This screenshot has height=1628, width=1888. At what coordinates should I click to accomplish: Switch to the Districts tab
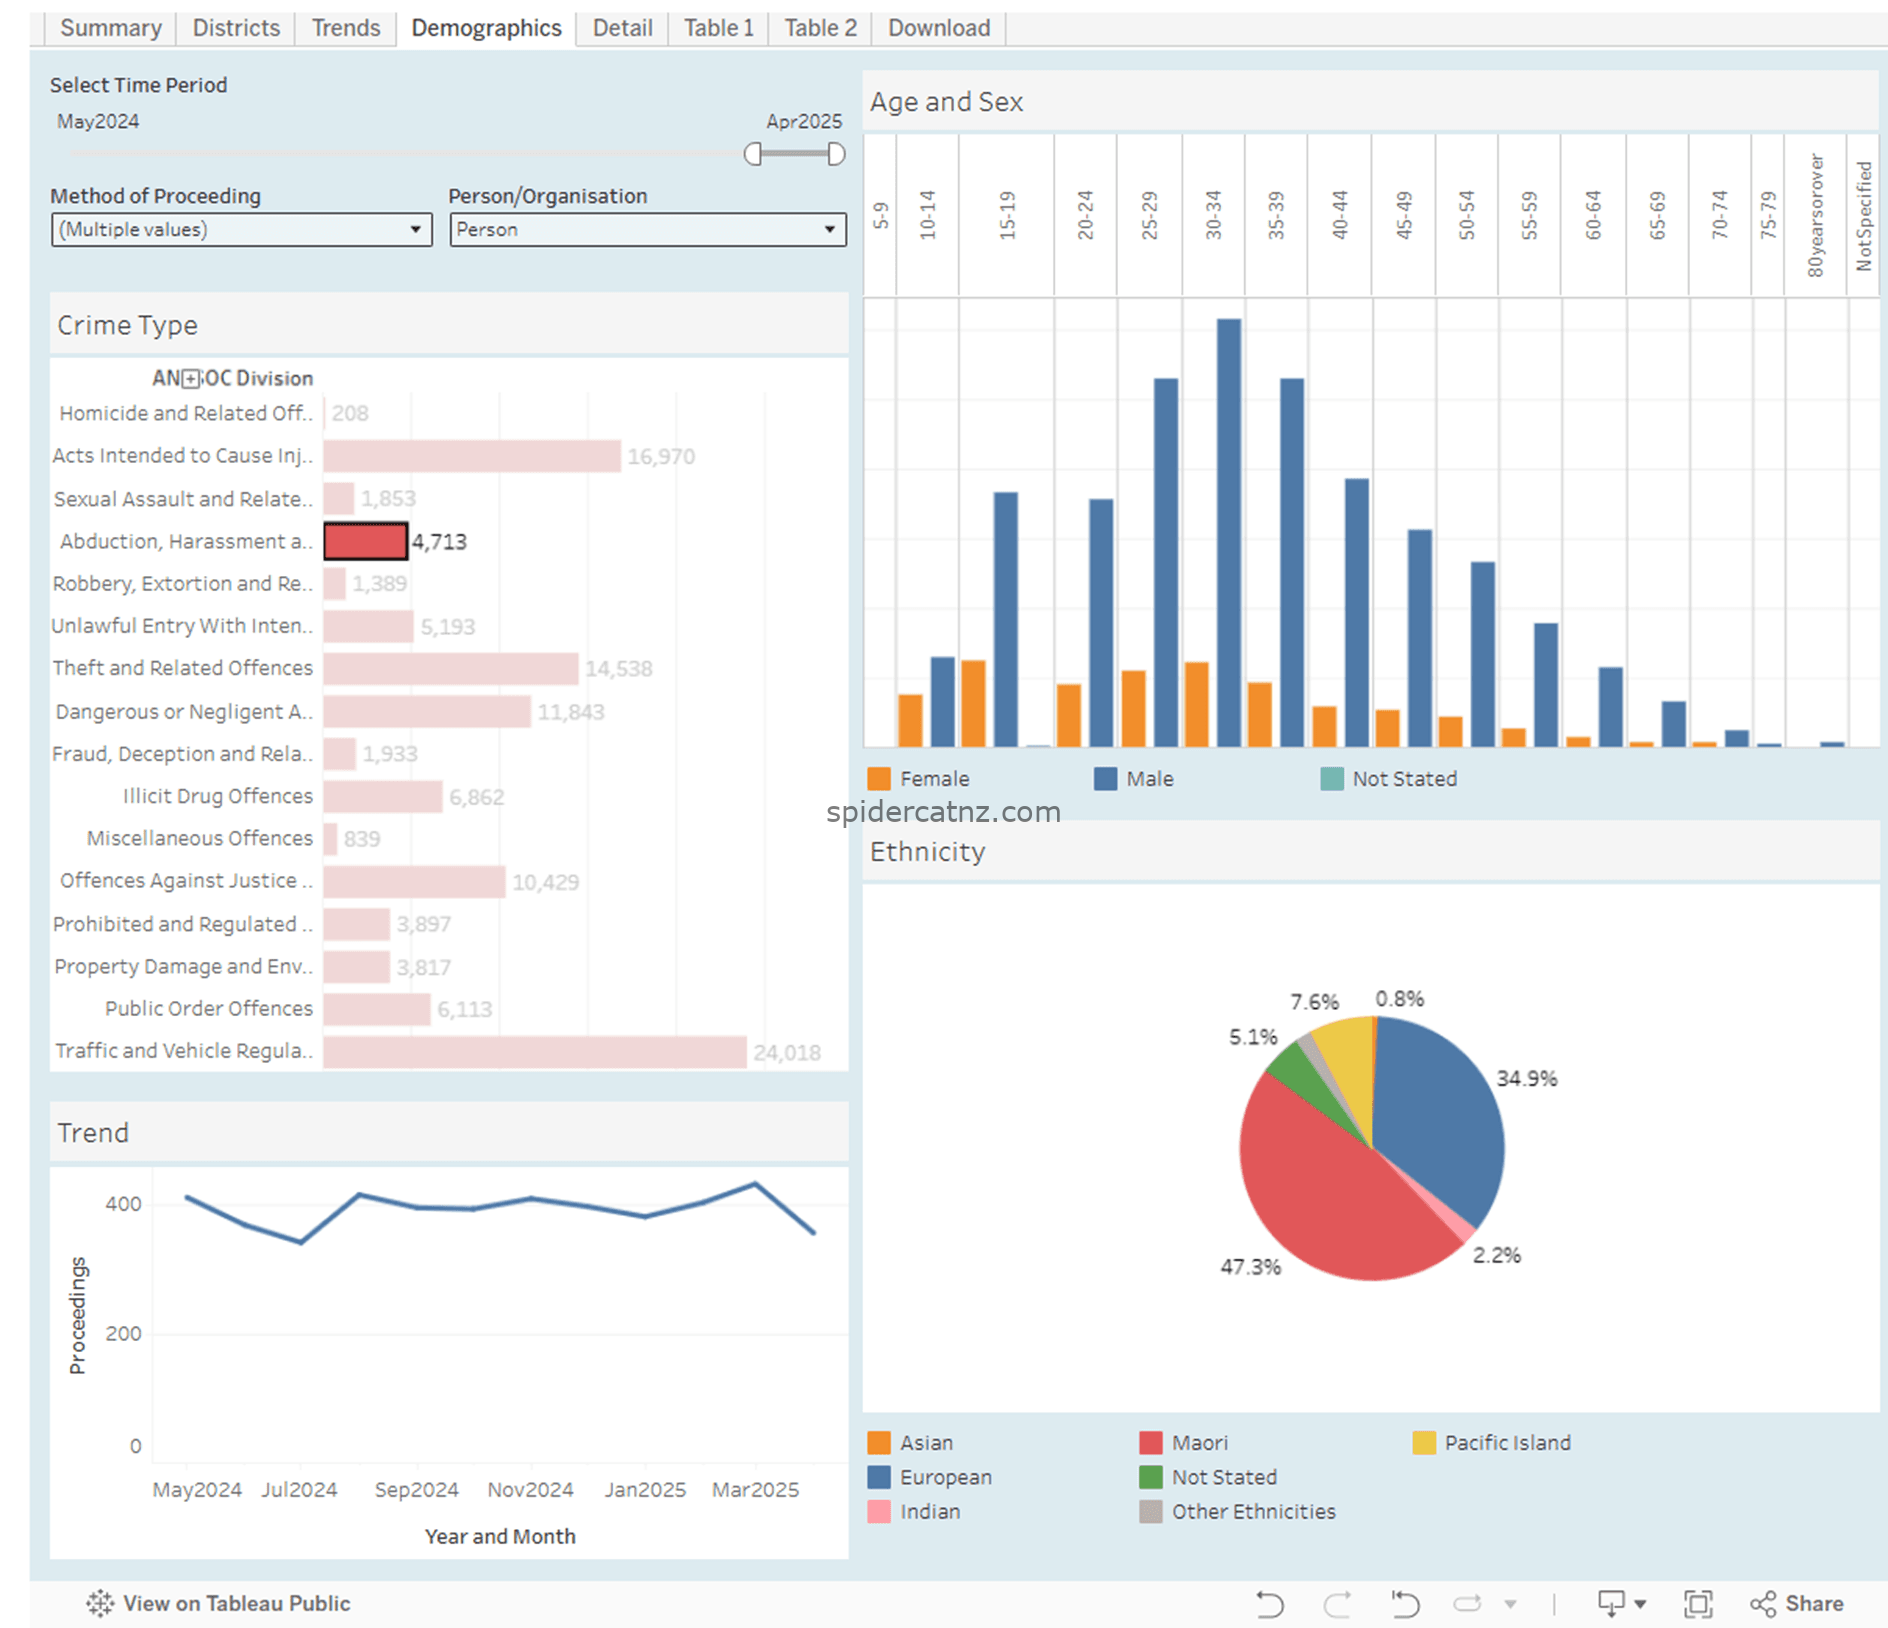236,28
